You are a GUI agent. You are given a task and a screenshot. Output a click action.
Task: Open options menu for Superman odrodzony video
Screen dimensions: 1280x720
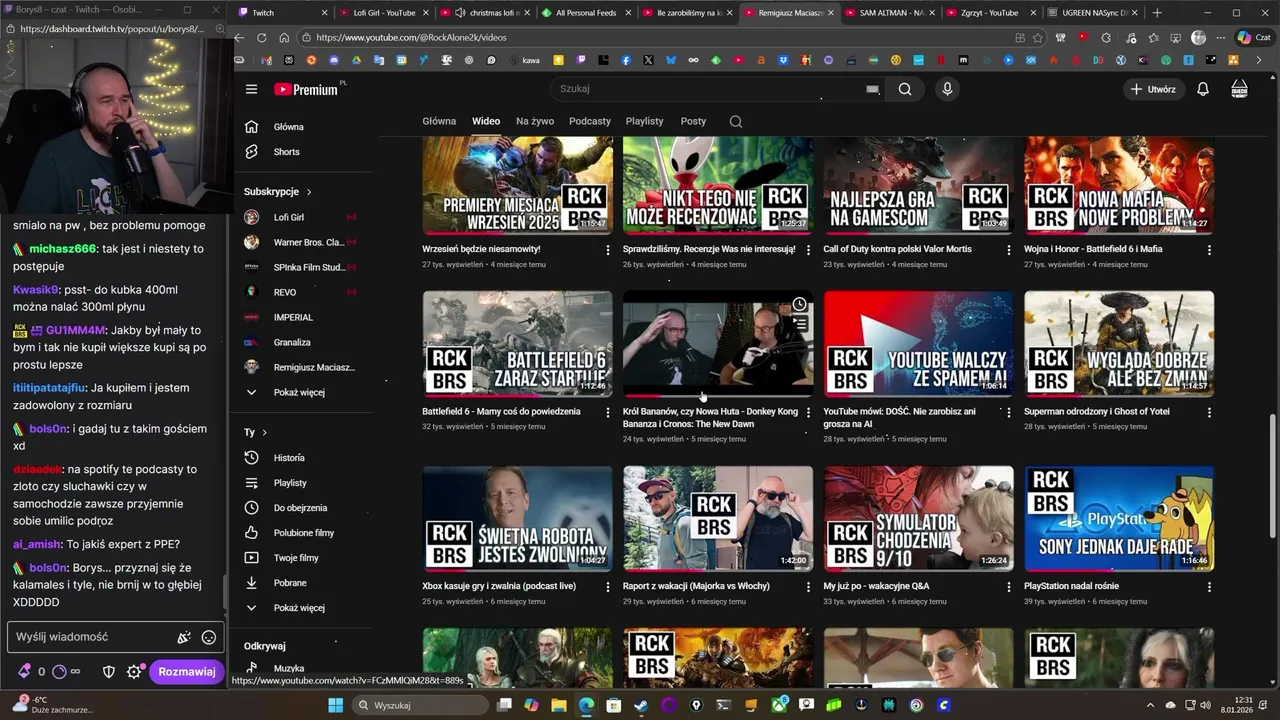1209,412
